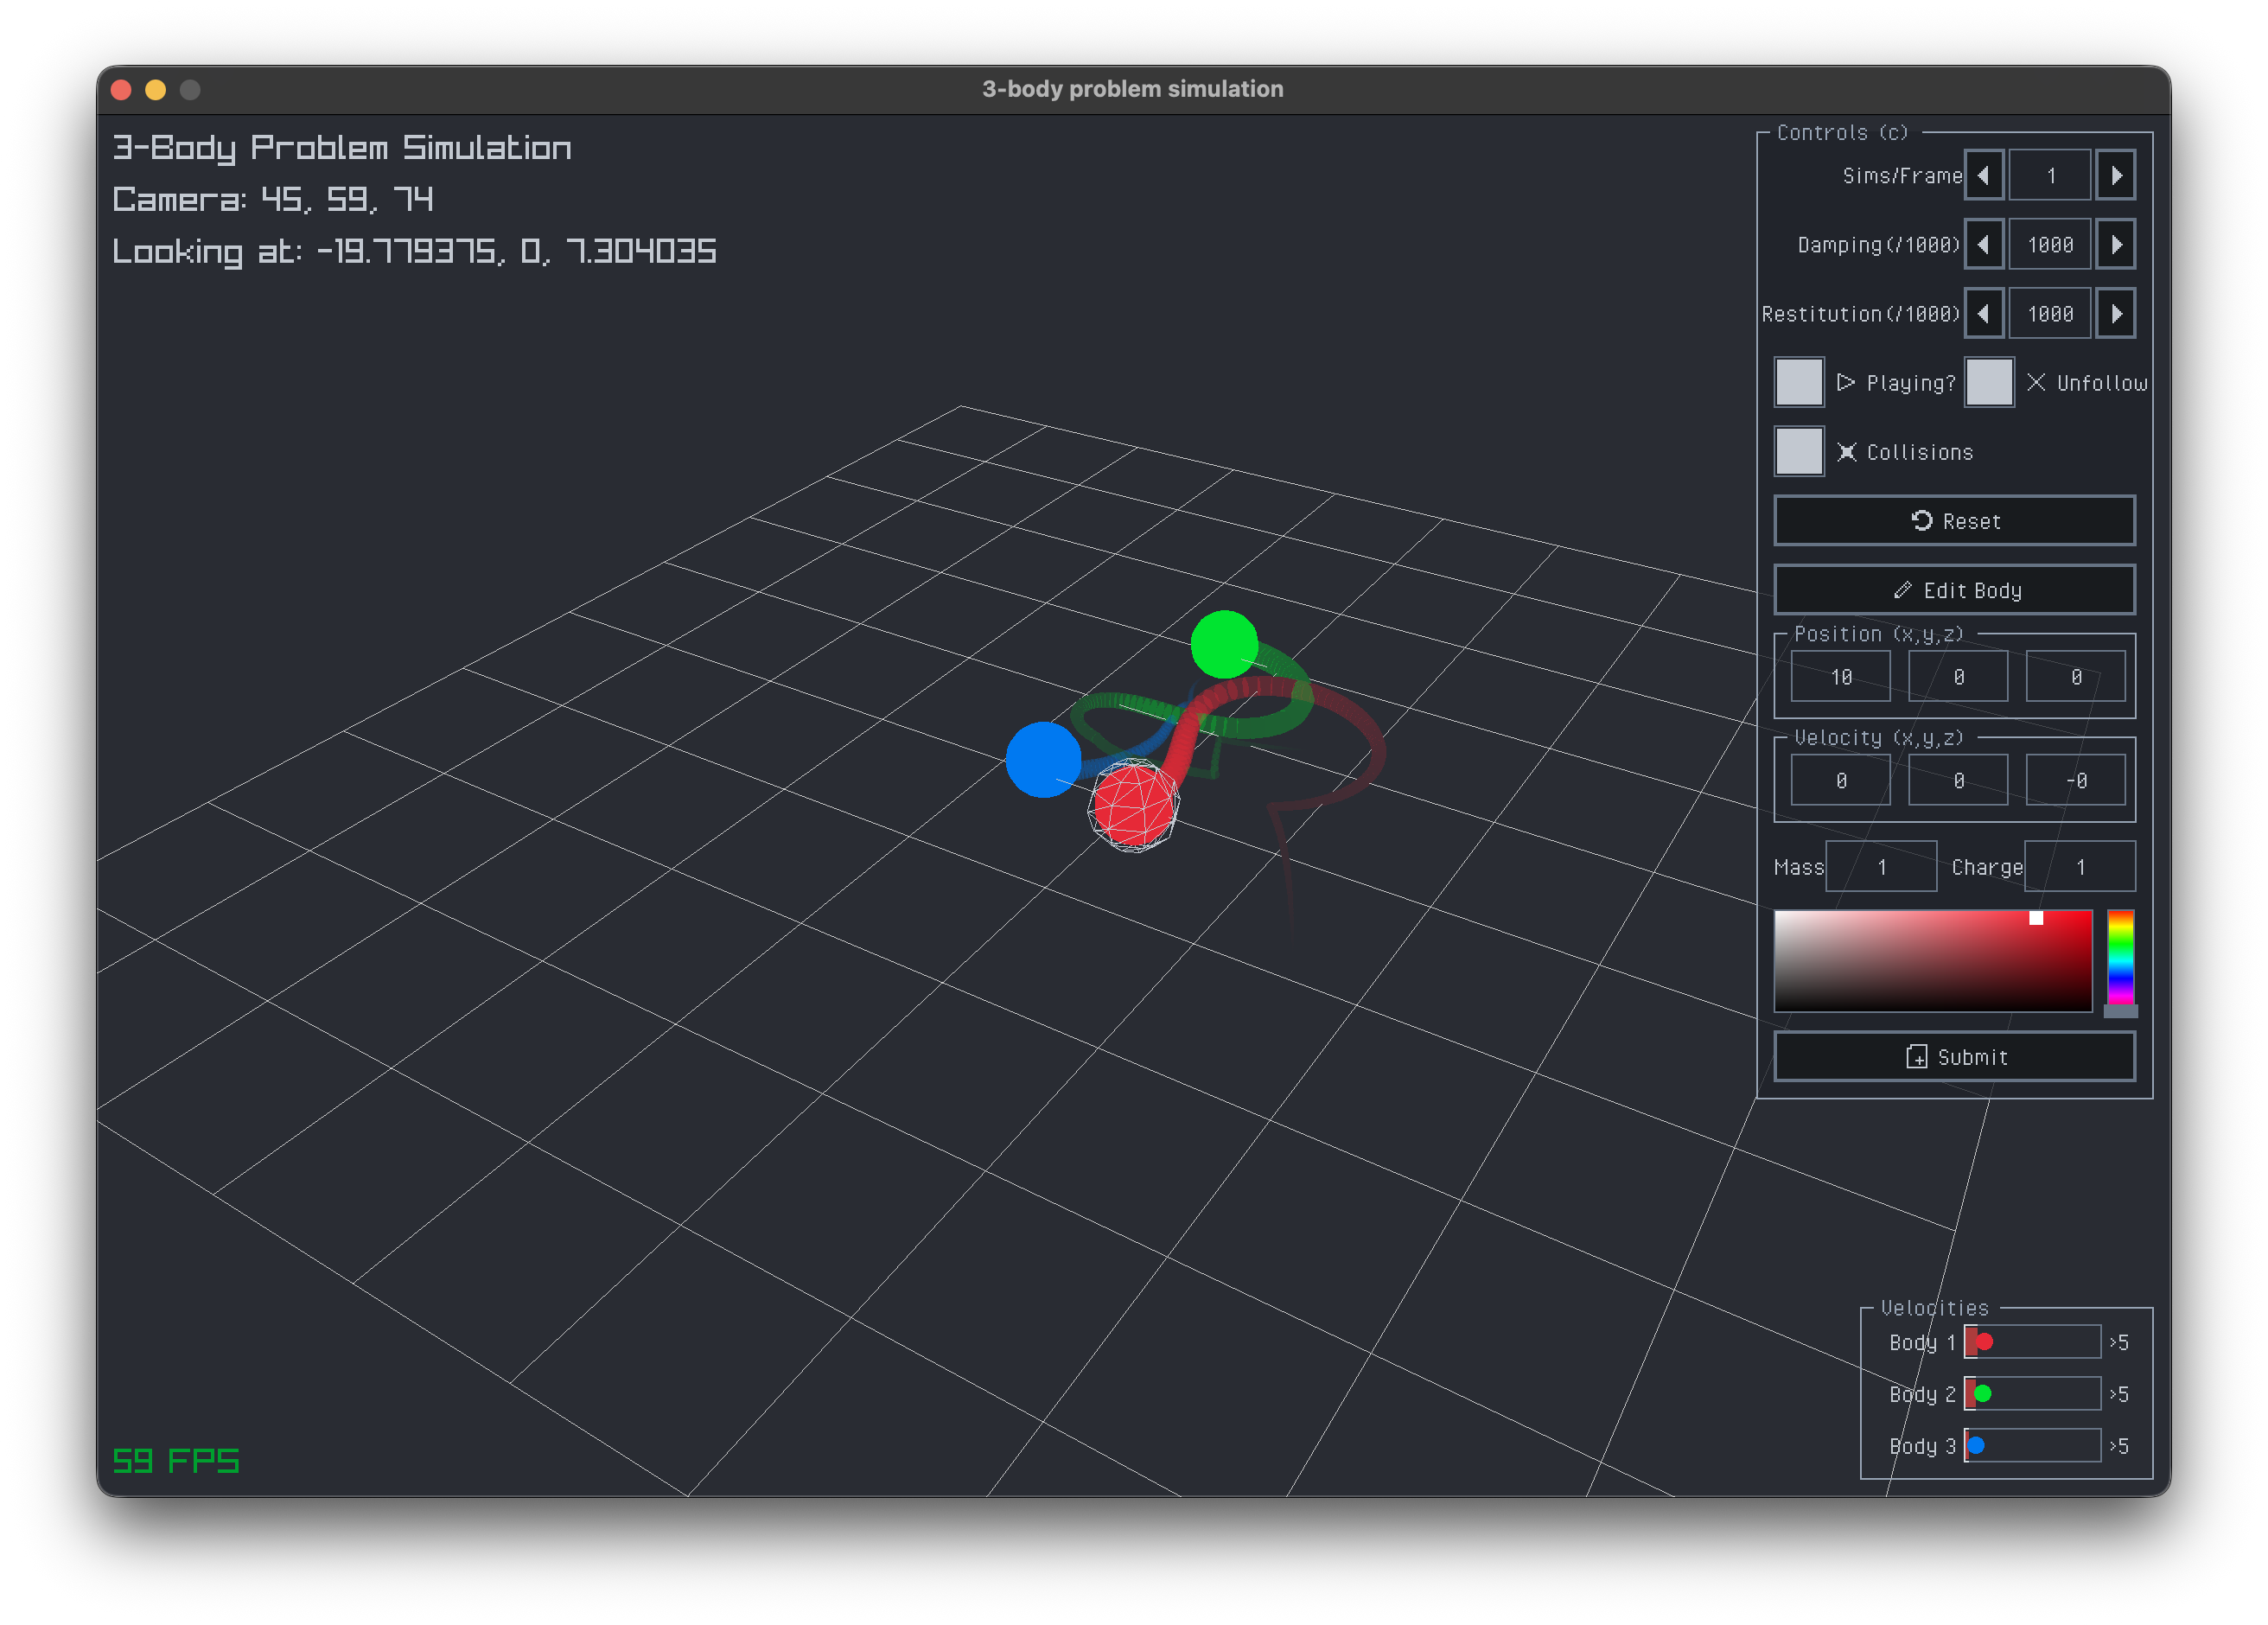This screenshot has width=2268, height=1625.
Task: Select the pencil icon on Edit Body
Action: 1904,589
